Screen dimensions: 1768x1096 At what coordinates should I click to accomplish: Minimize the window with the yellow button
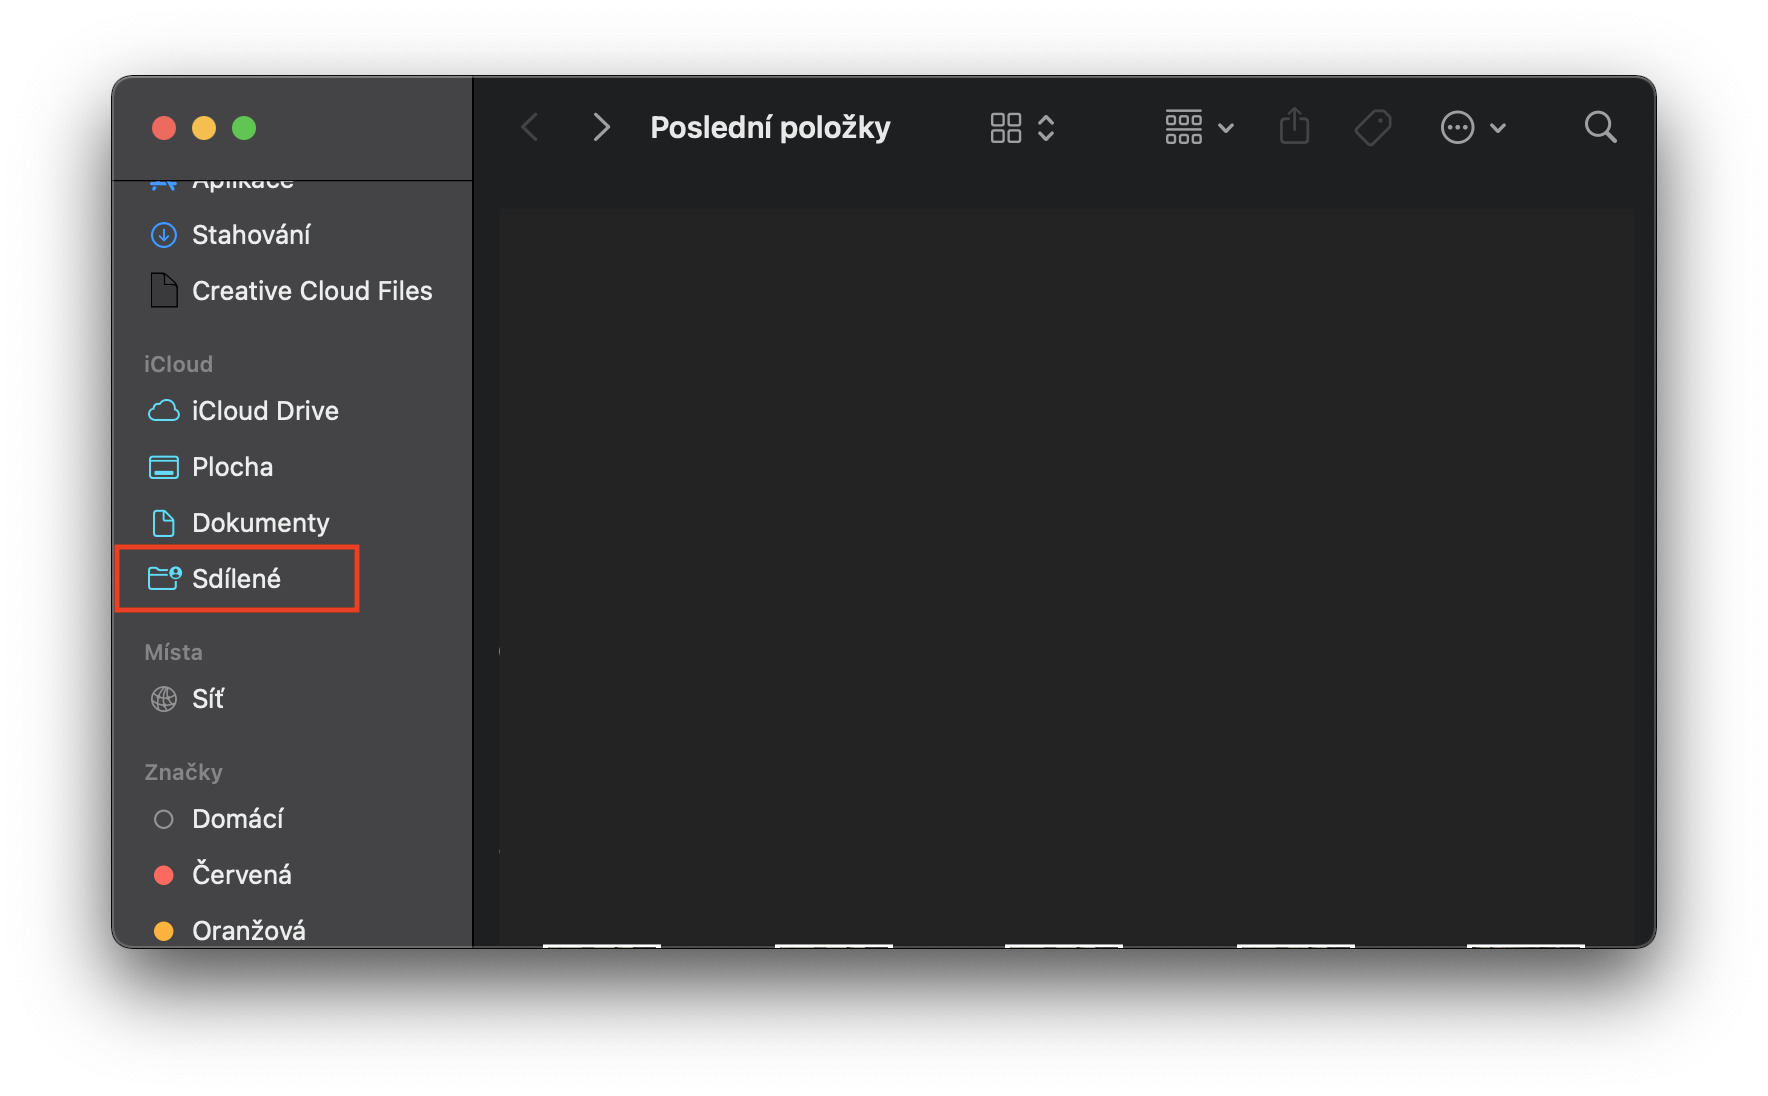coord(204,128)
